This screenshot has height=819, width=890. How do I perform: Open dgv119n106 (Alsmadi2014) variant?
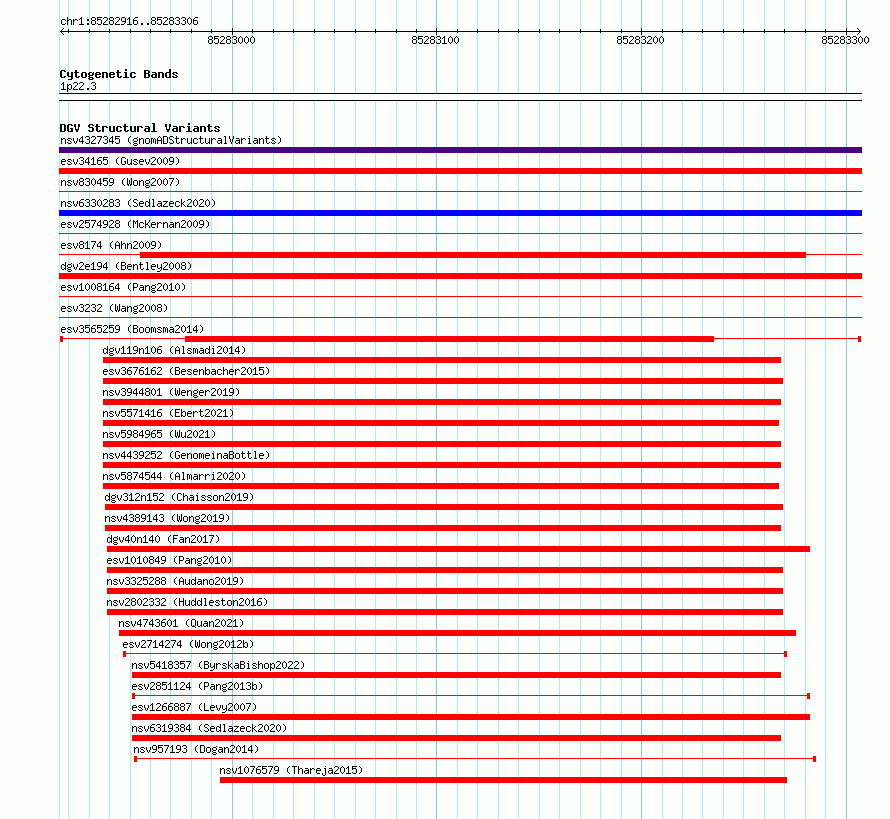point(174,350)
